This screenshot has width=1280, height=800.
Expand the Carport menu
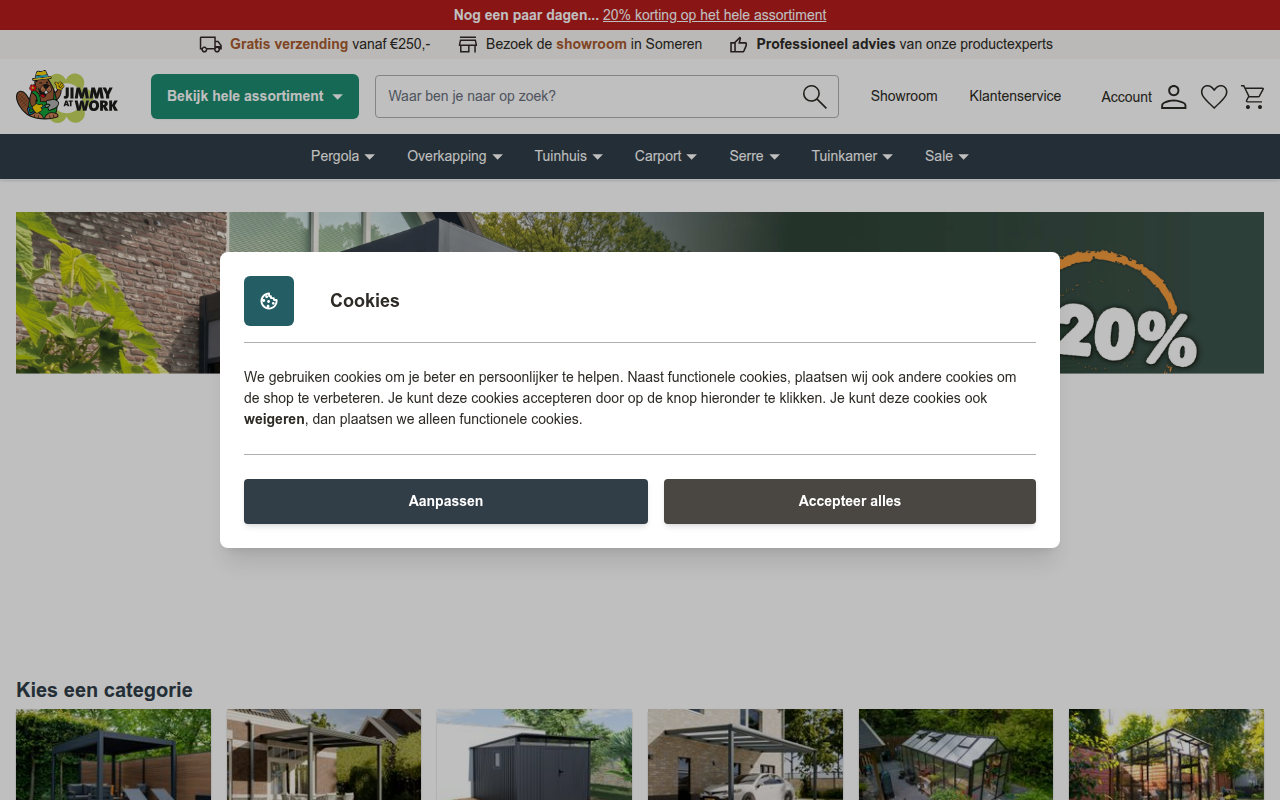[666, 156]
